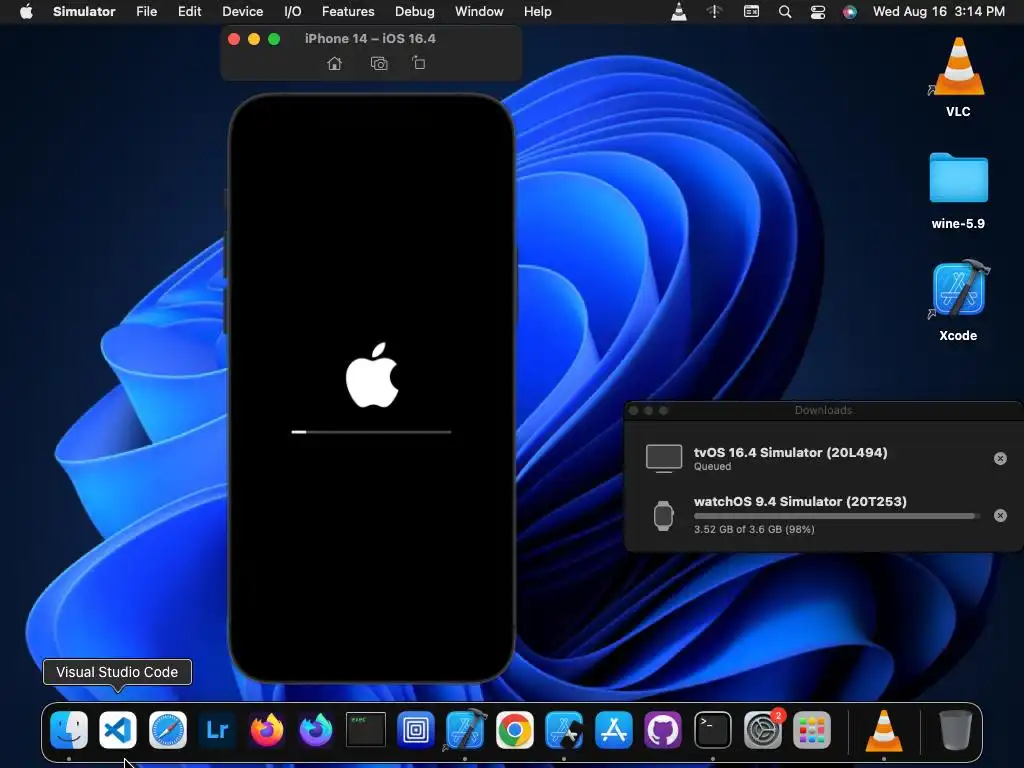1024x768 pixels.
Task: Open the Simulator app menu
Action: 84,11
